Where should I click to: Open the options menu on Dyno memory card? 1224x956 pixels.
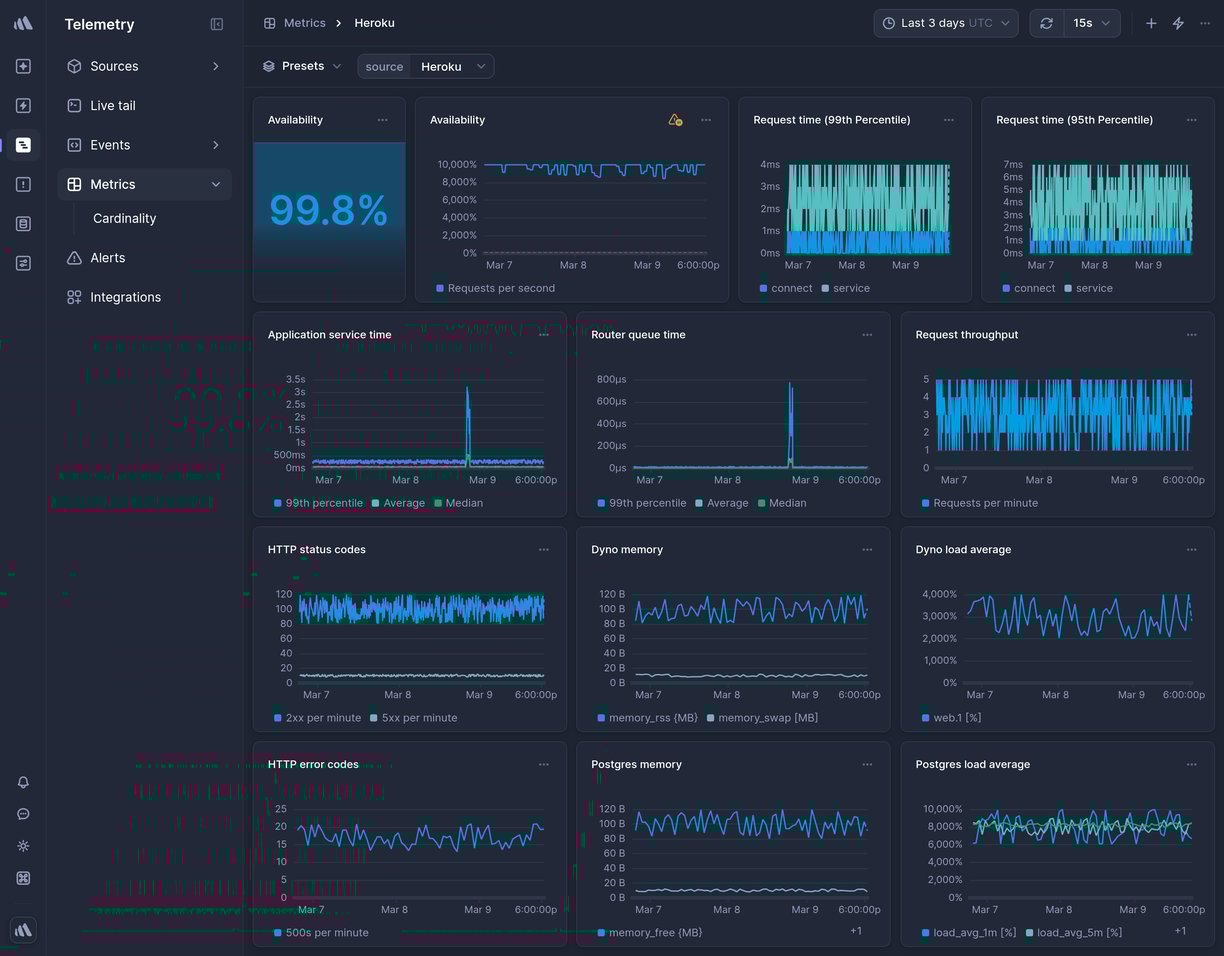coord(867,549)
